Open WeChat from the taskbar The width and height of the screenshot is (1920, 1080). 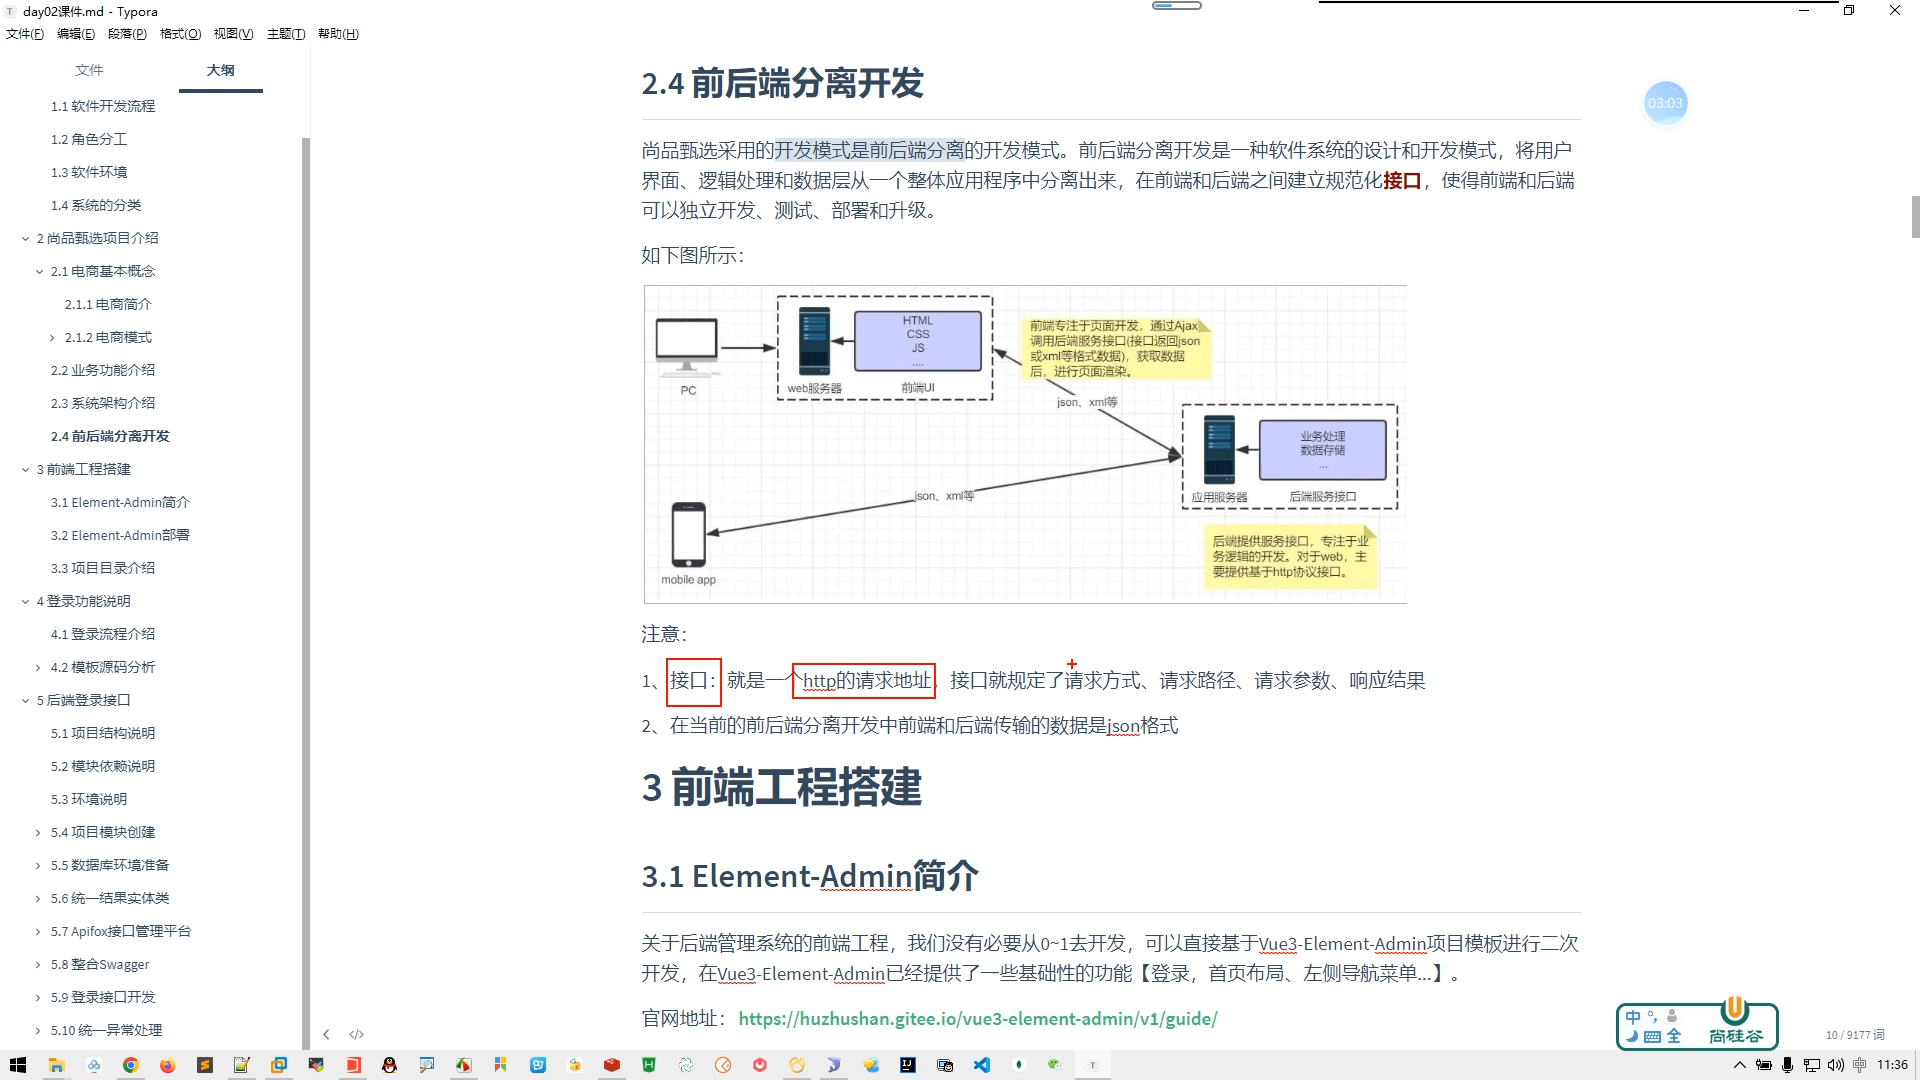click(1055, 1065)
